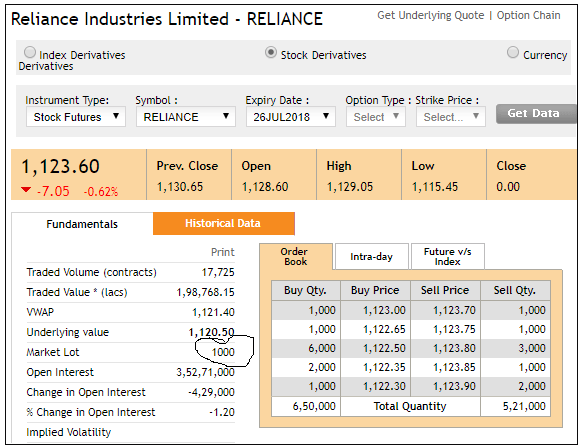Select the Intra-day tab
The image size is (582, 448).
pyautogui.click(x=372, y=256)
